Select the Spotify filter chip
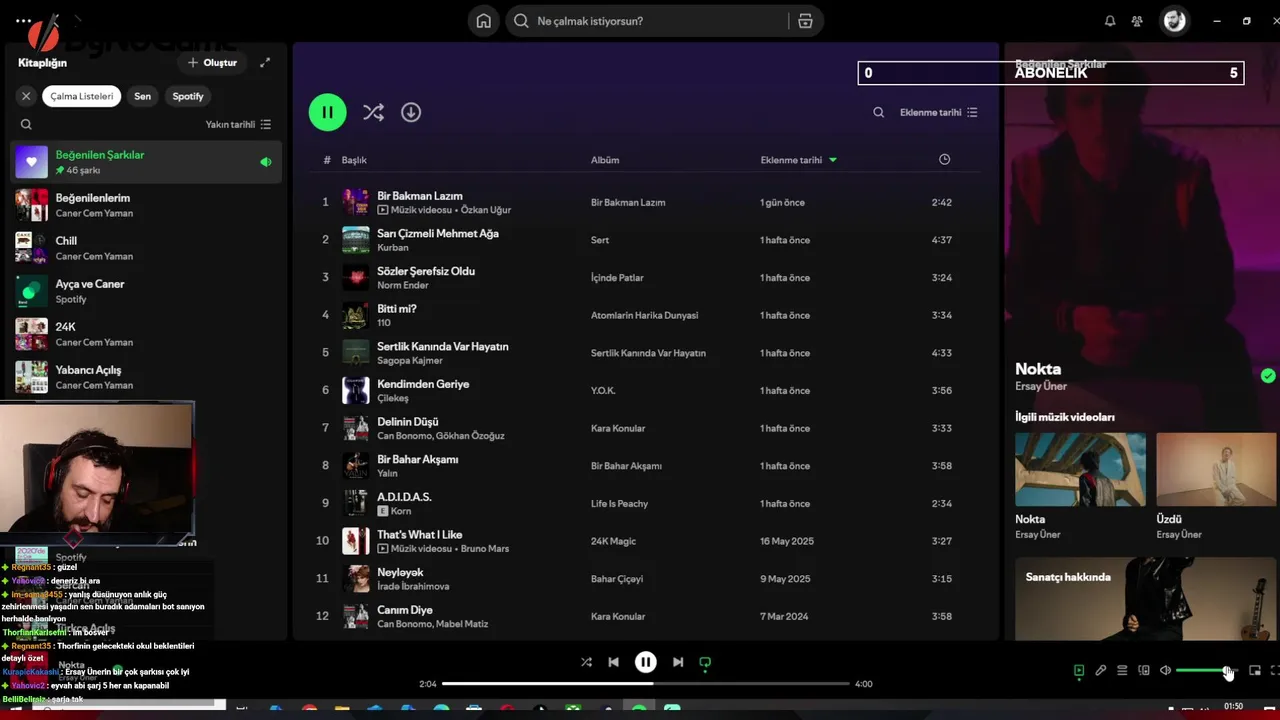The width and height of the screenshot is (1280, 720). pos(188,96)
